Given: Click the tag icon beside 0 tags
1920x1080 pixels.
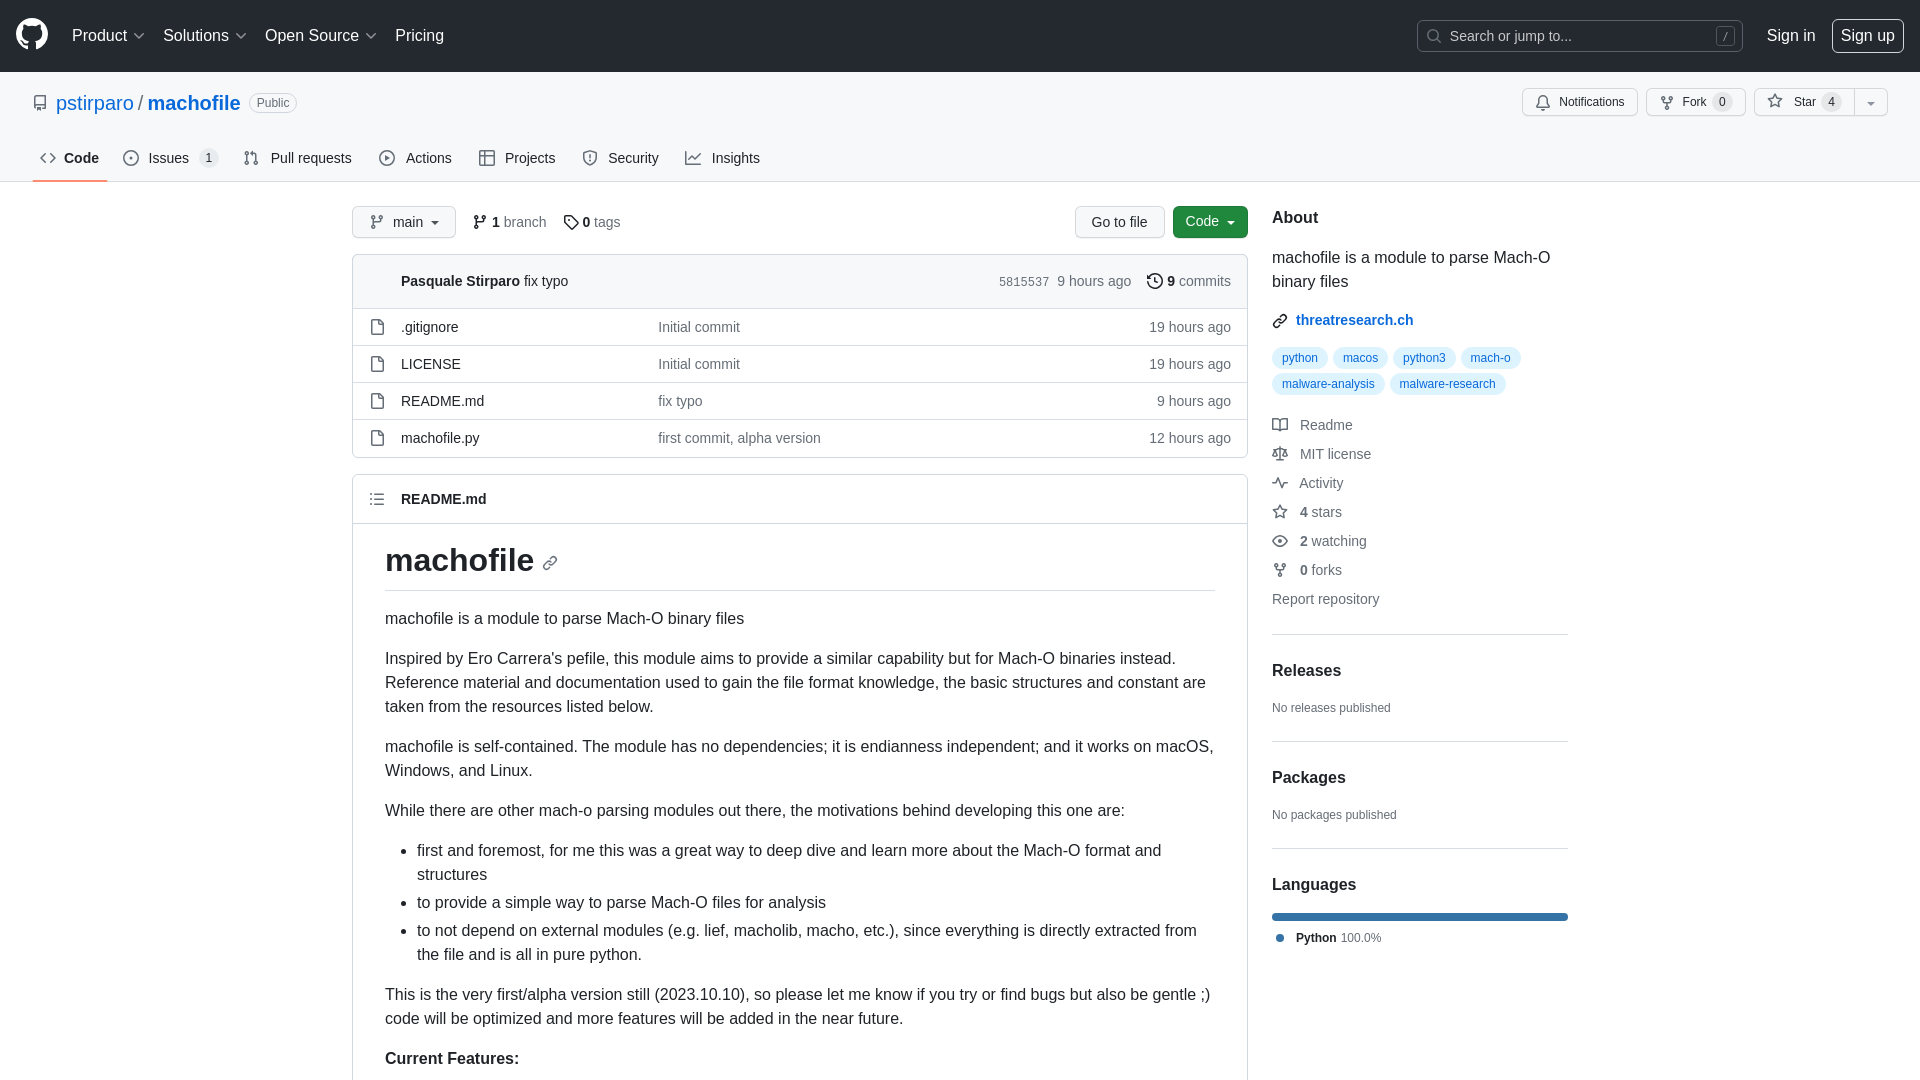Looking at the screenshot, I should 571,222.
